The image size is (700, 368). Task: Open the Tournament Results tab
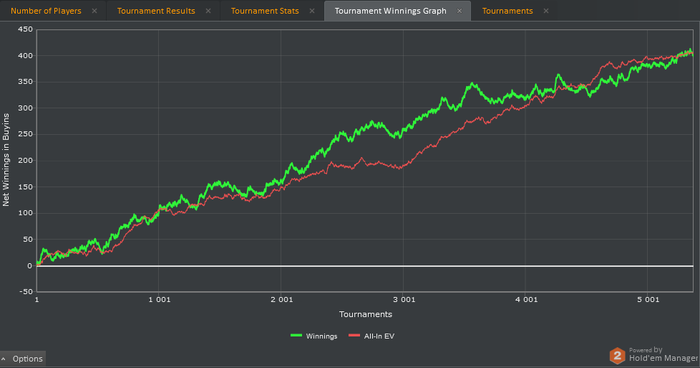[156, 11]
